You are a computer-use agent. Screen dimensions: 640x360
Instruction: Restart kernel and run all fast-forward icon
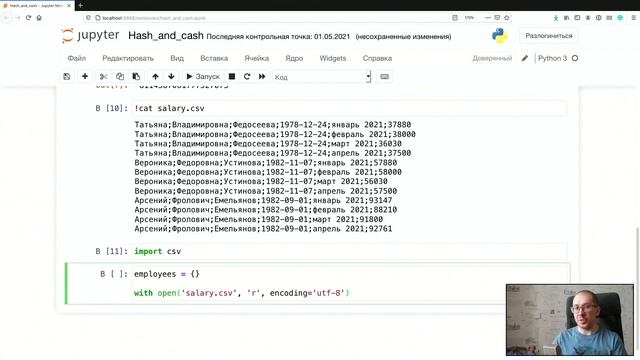(x=262, y=76)
